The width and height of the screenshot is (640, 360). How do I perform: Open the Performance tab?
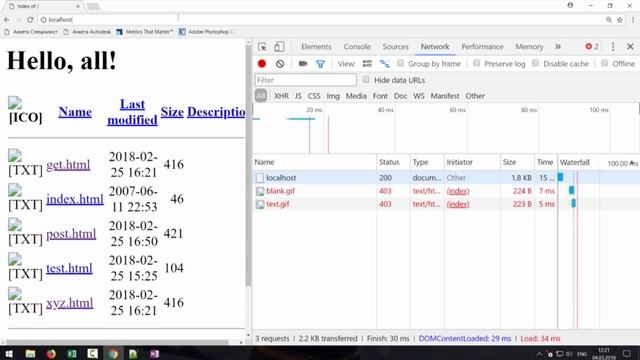(x=482, y=47)
